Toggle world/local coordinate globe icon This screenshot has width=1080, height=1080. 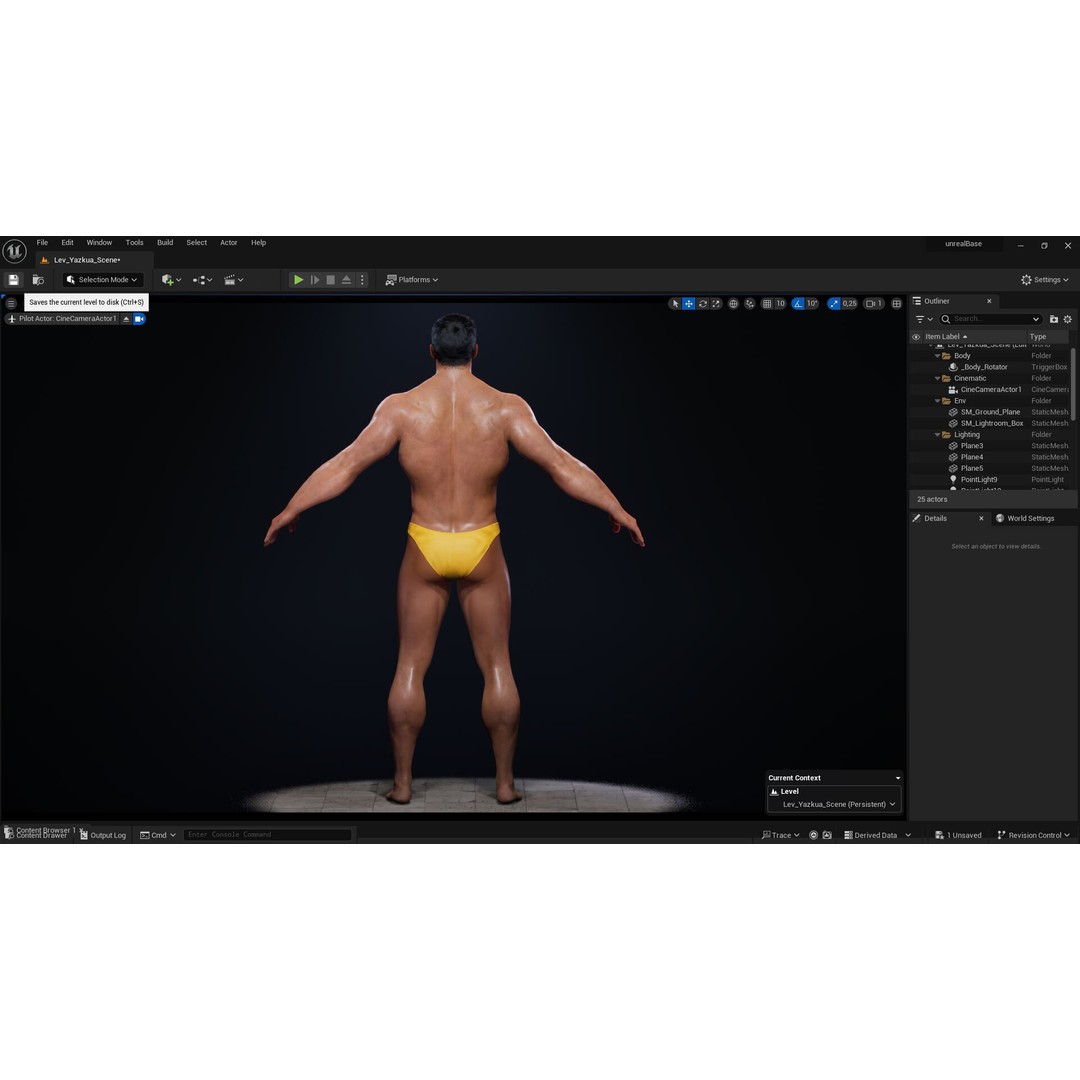[734, 304]
